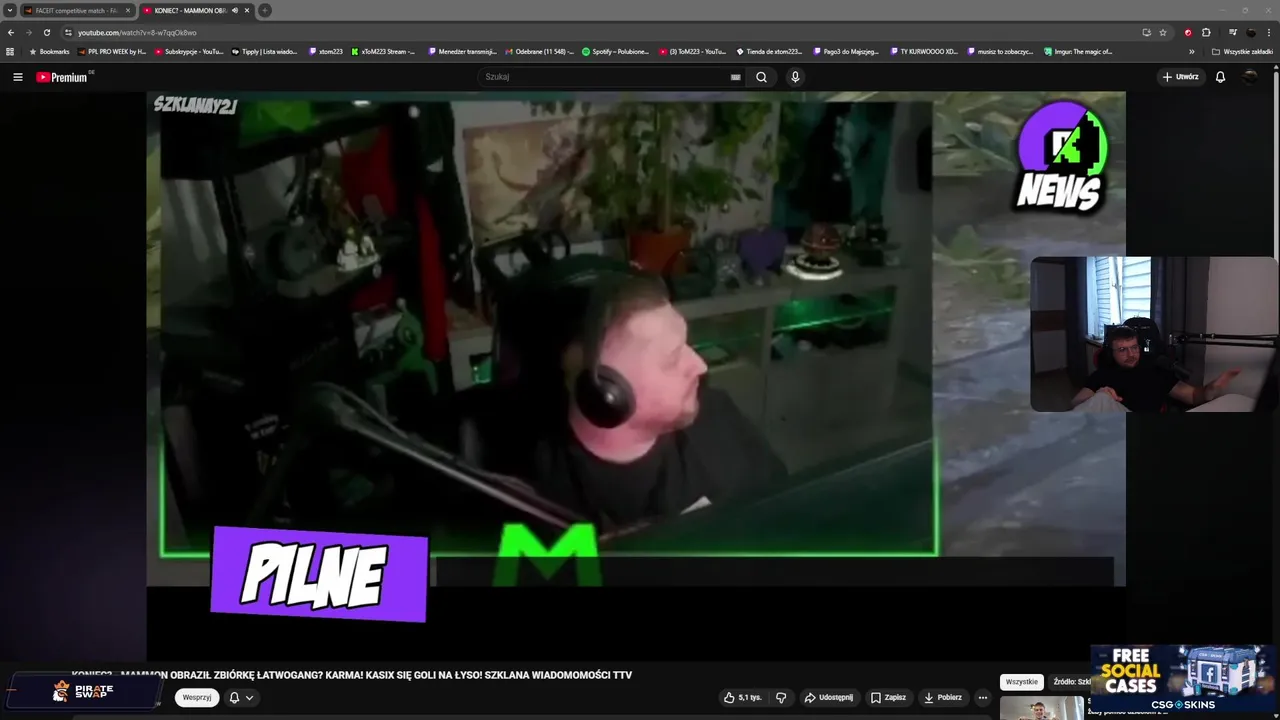The height and width of the screenshot is (720, 1280).
Task: Open YouTube notifications bell in header
Action: pyautogui.click(x=1220, y=77)
